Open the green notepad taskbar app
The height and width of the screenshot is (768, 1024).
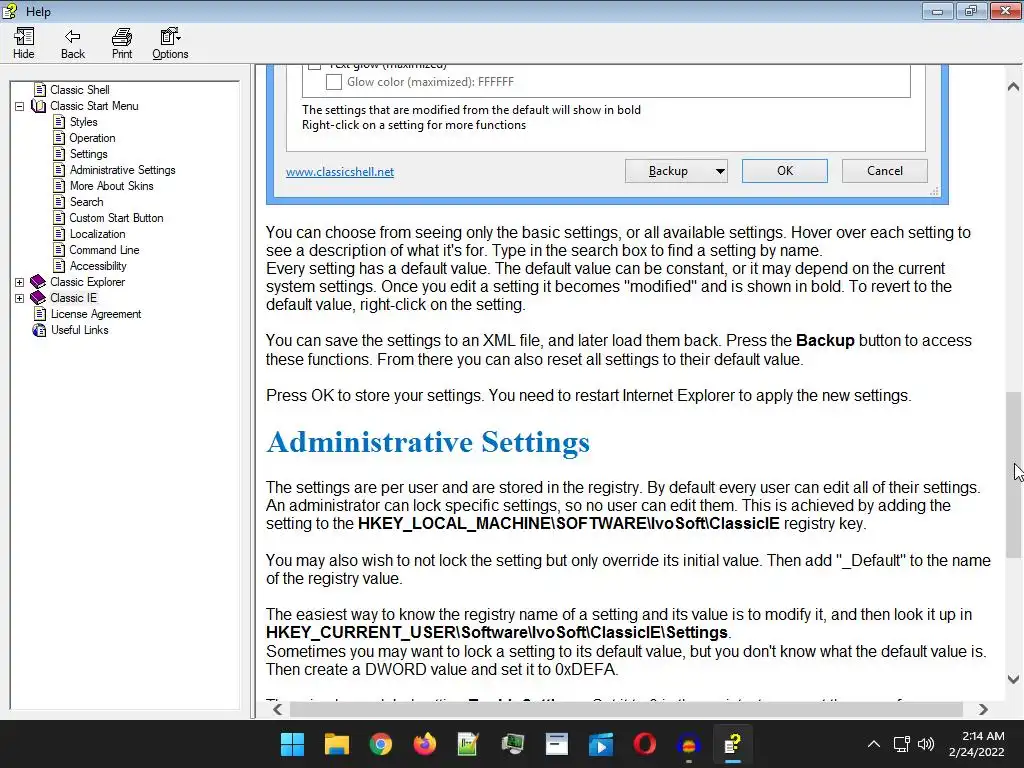(x=468, y=744)
